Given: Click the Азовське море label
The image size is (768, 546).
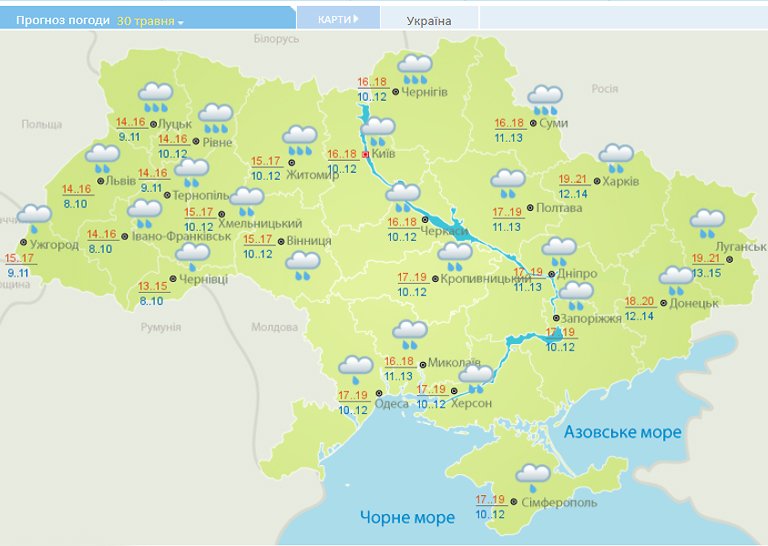Looking at the screenshot, I should point(623,432).
